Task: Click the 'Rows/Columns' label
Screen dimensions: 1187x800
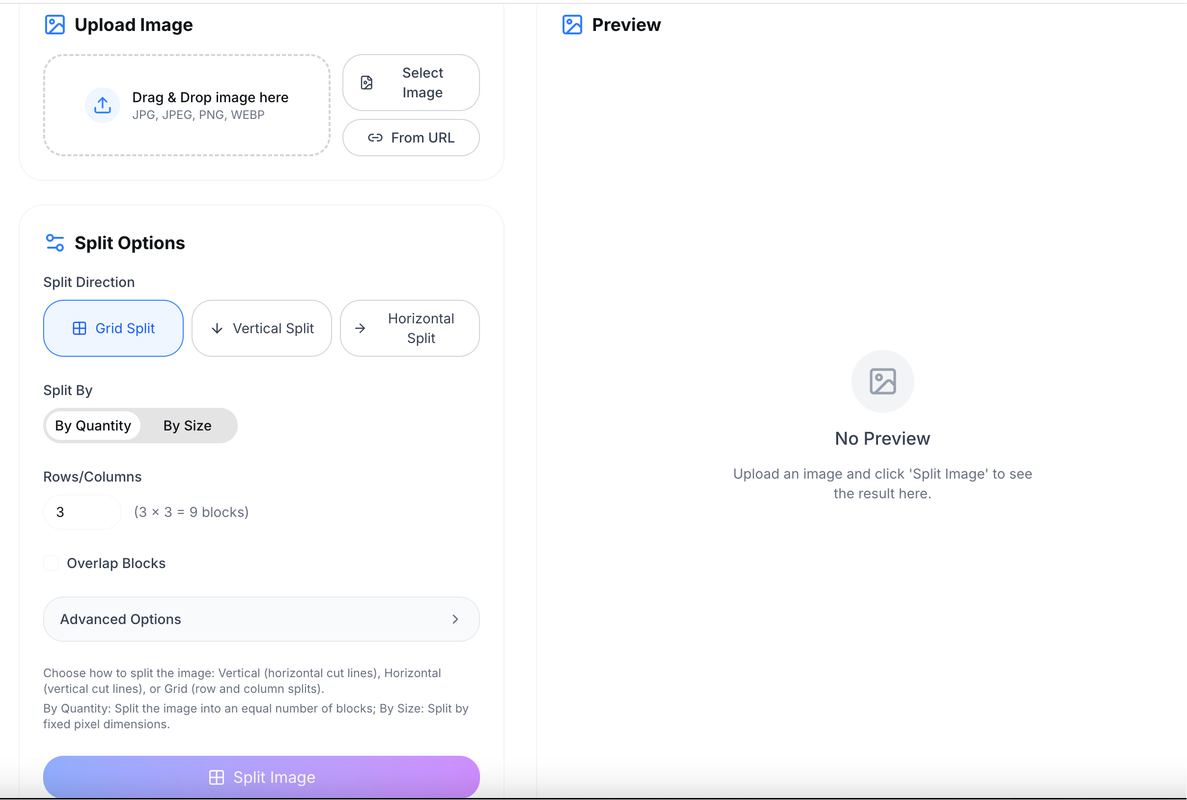Action: [x=92, y=477]
